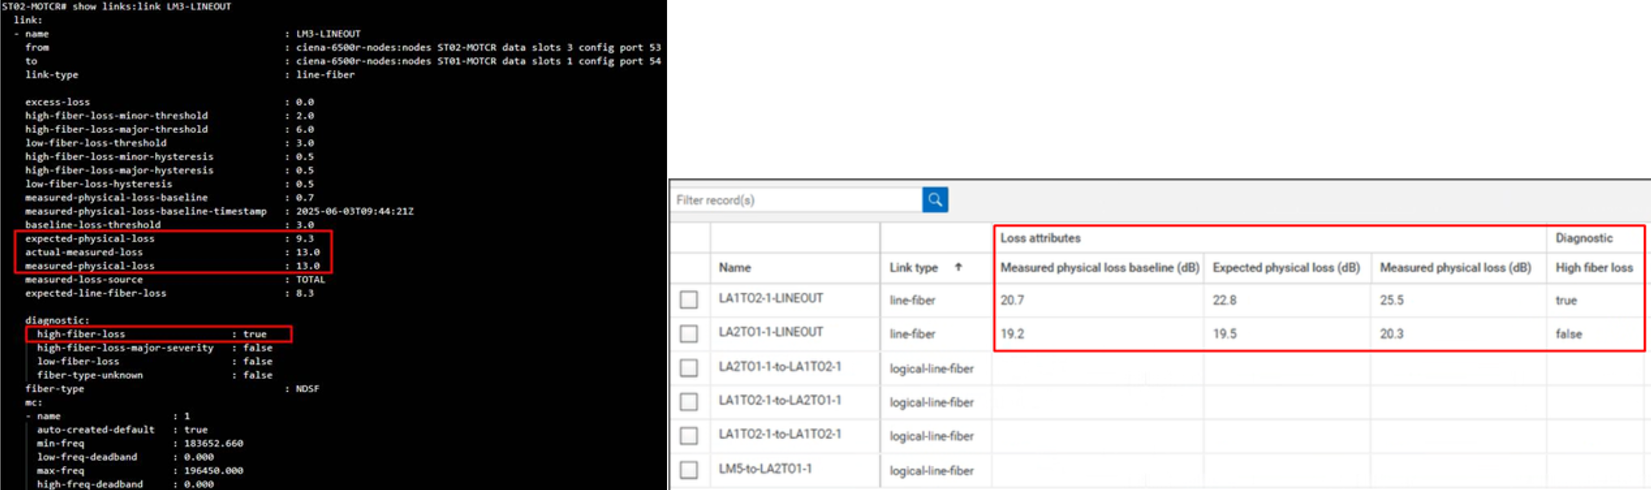Select the LA2T01-1-to-LA1T02-1 link name

780,366
